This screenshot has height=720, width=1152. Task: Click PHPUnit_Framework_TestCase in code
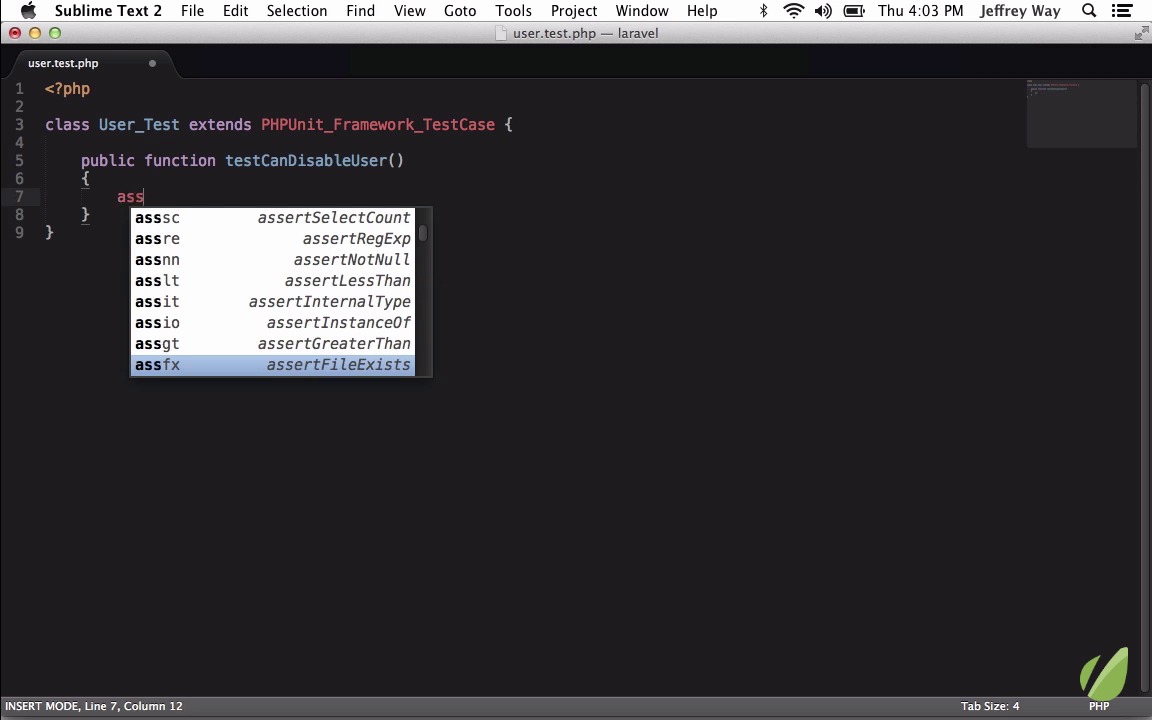378,125
